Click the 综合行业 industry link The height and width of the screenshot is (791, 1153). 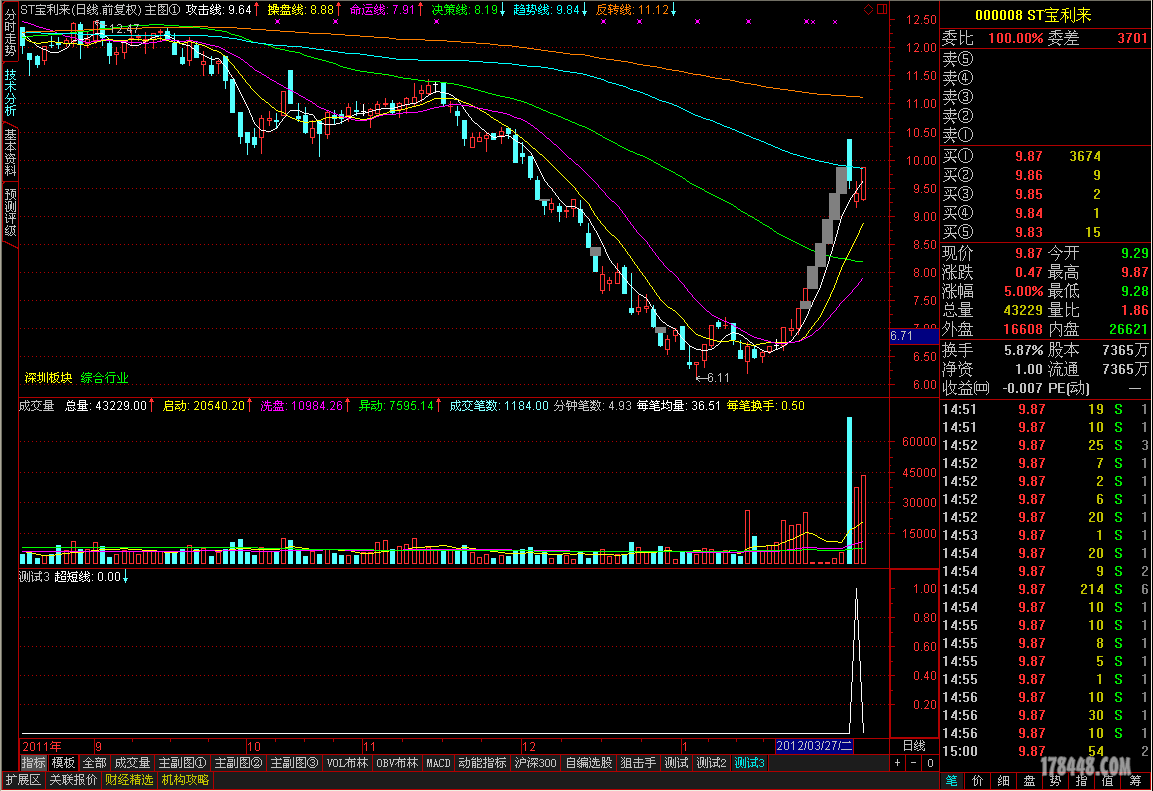(x=104, y=378)
